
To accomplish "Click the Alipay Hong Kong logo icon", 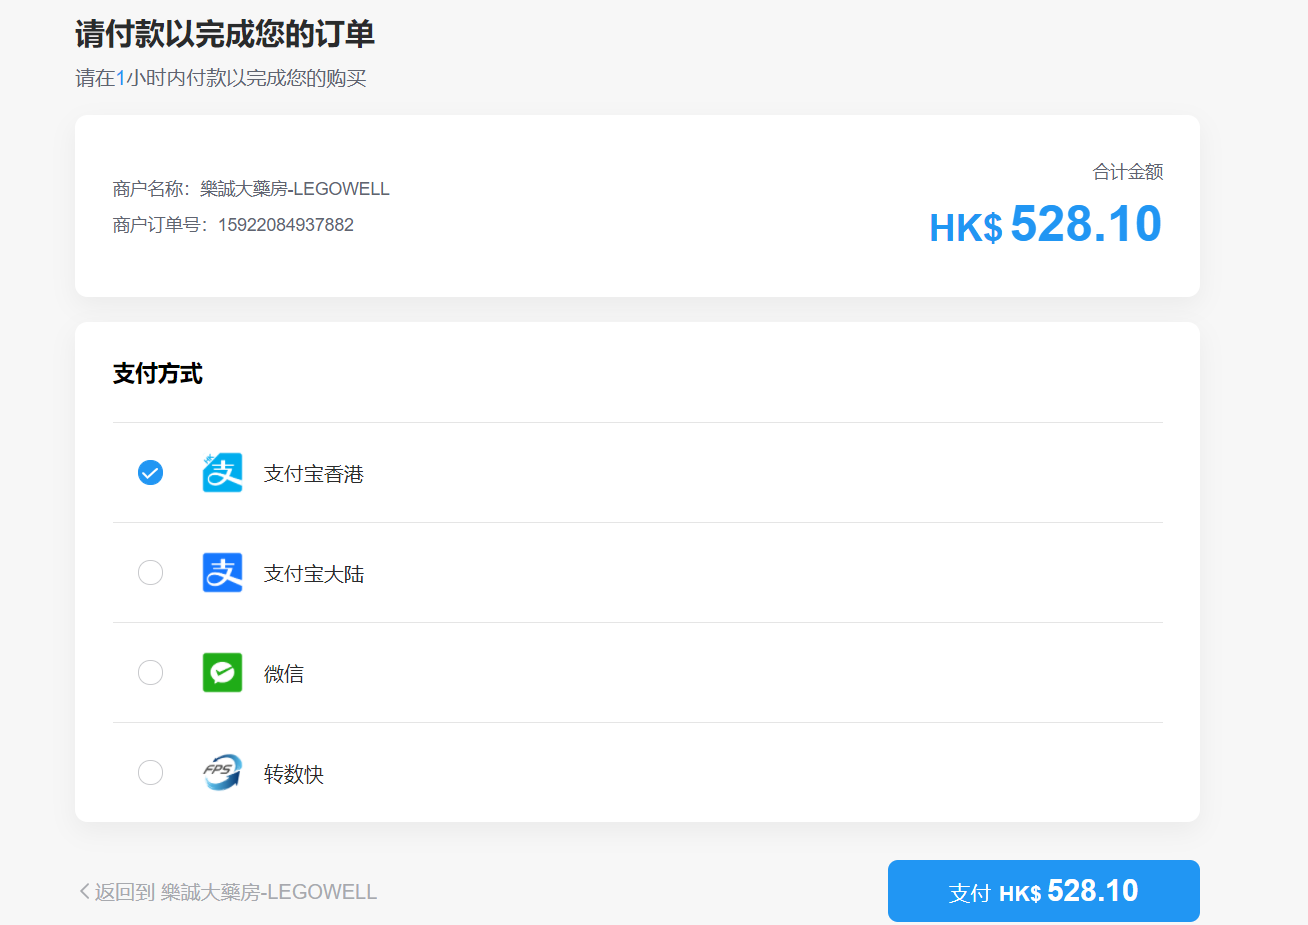I will point(222,473).
